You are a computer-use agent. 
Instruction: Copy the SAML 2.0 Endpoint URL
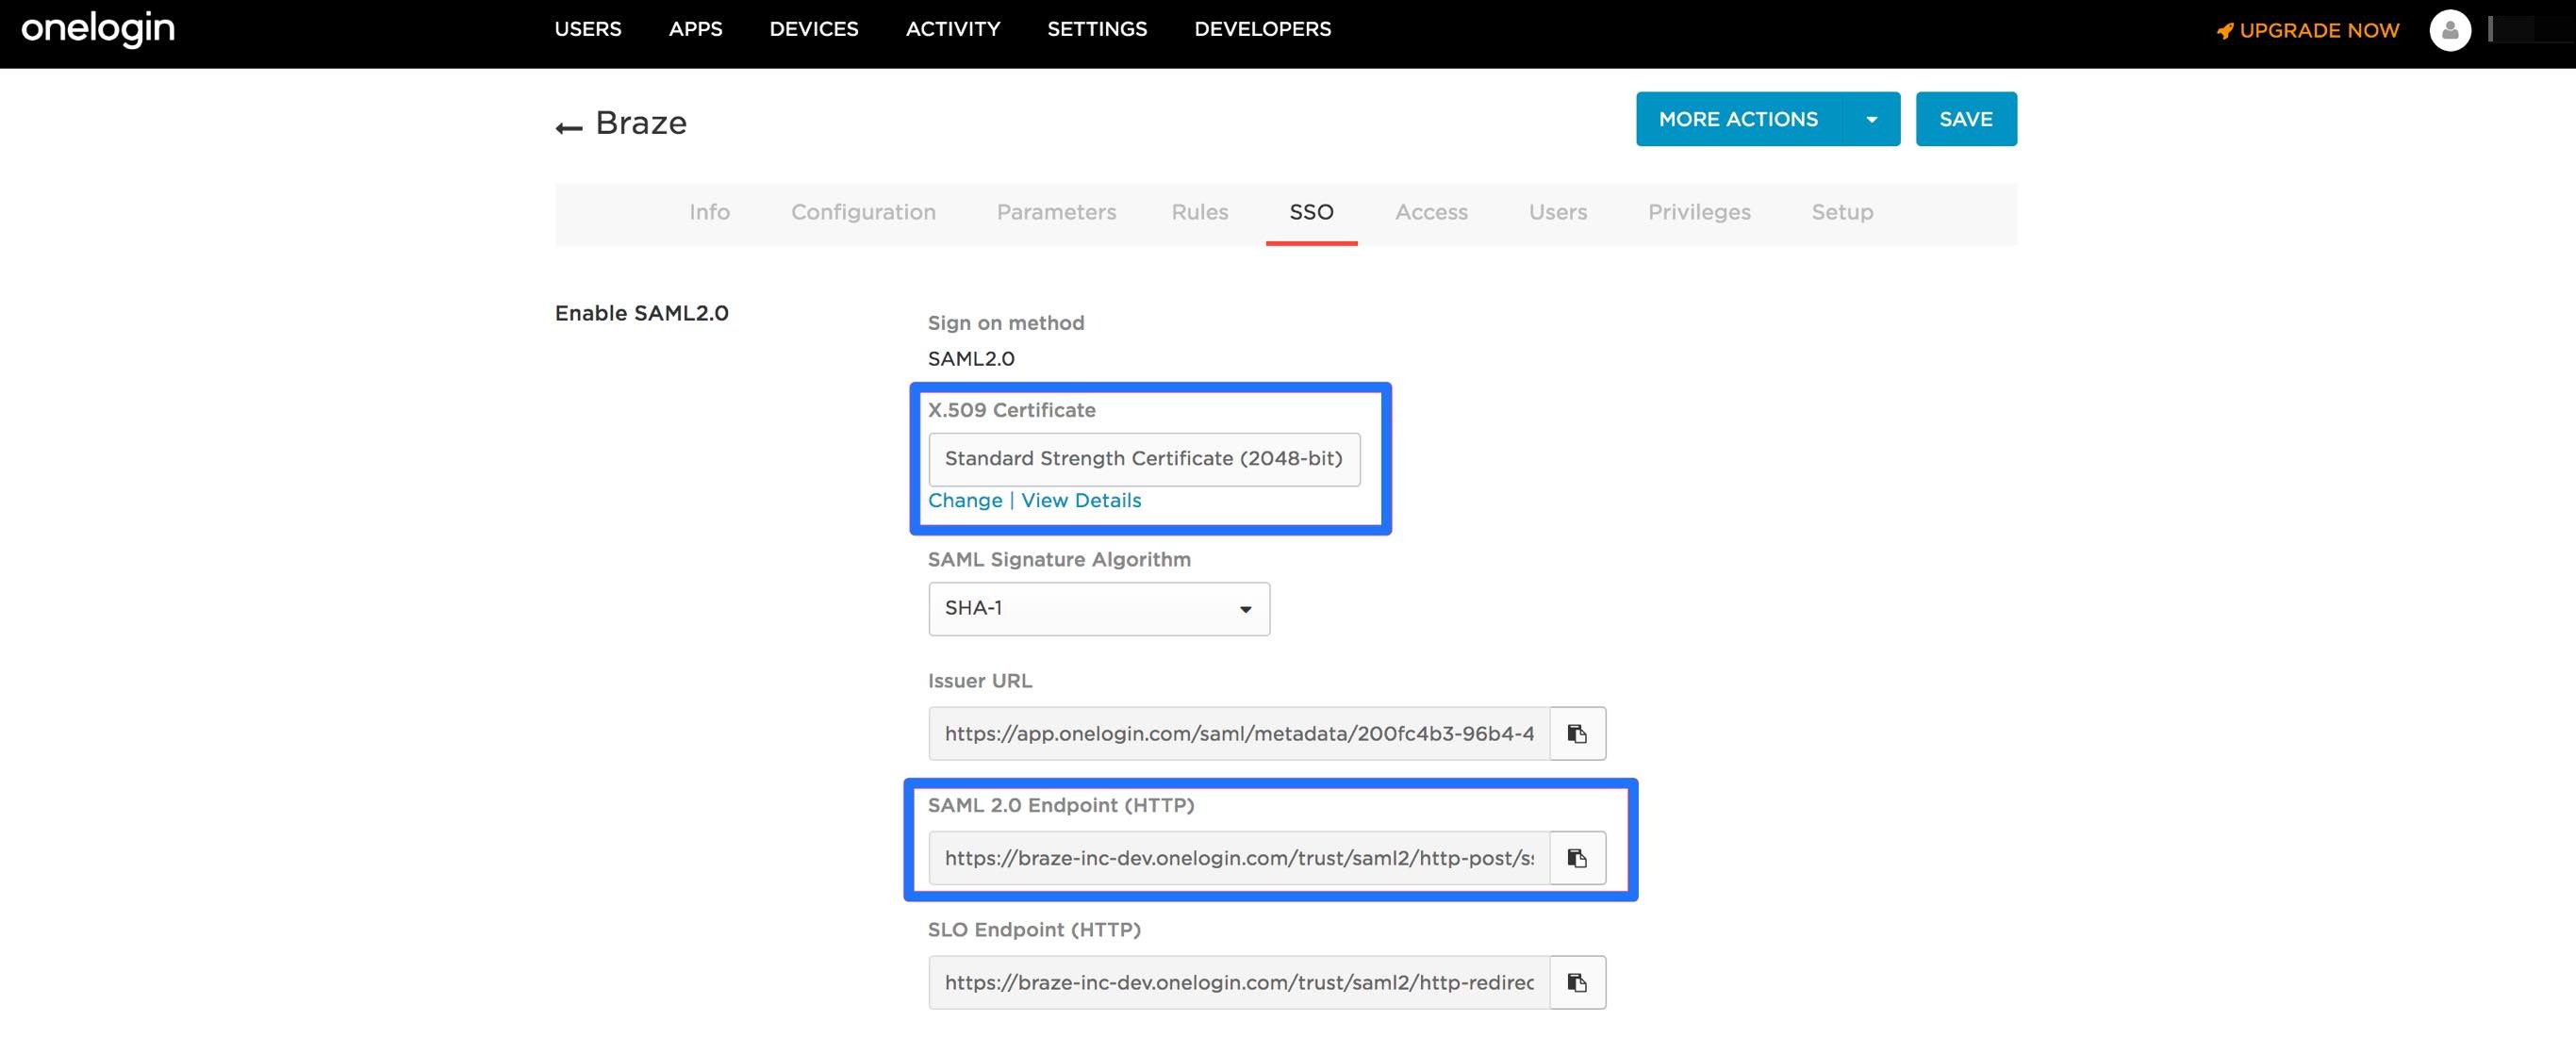point(1577,858)
